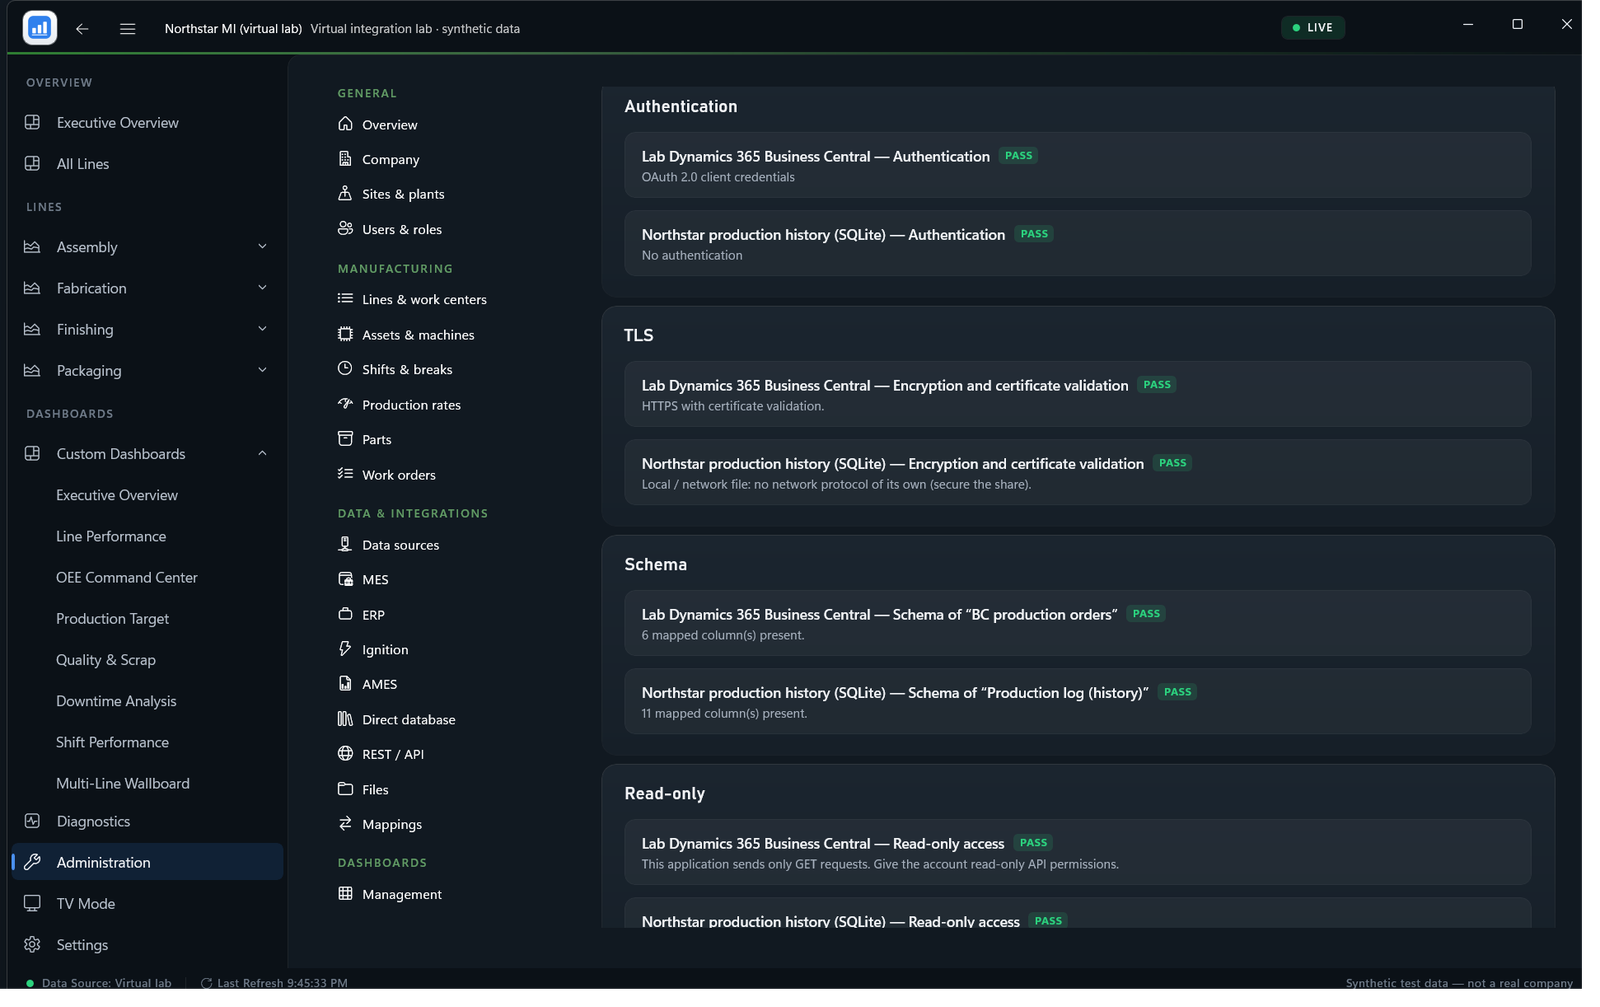Image resolution: width=1600 pixels, height=1007 pixels.
Task: Open Executive Overview under the Overview heading
Action: point(118,123)
